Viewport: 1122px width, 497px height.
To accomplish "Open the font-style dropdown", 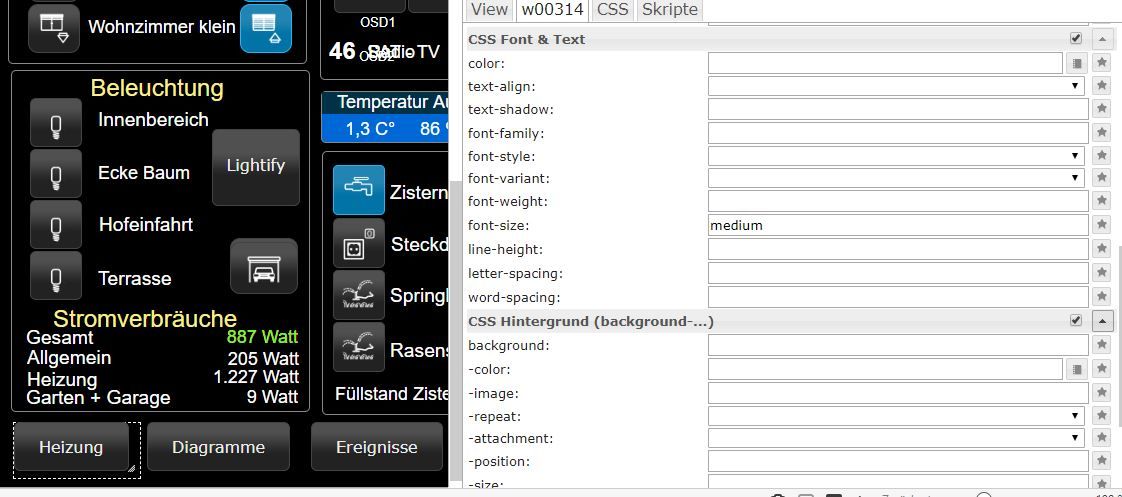I will point(897,156).
